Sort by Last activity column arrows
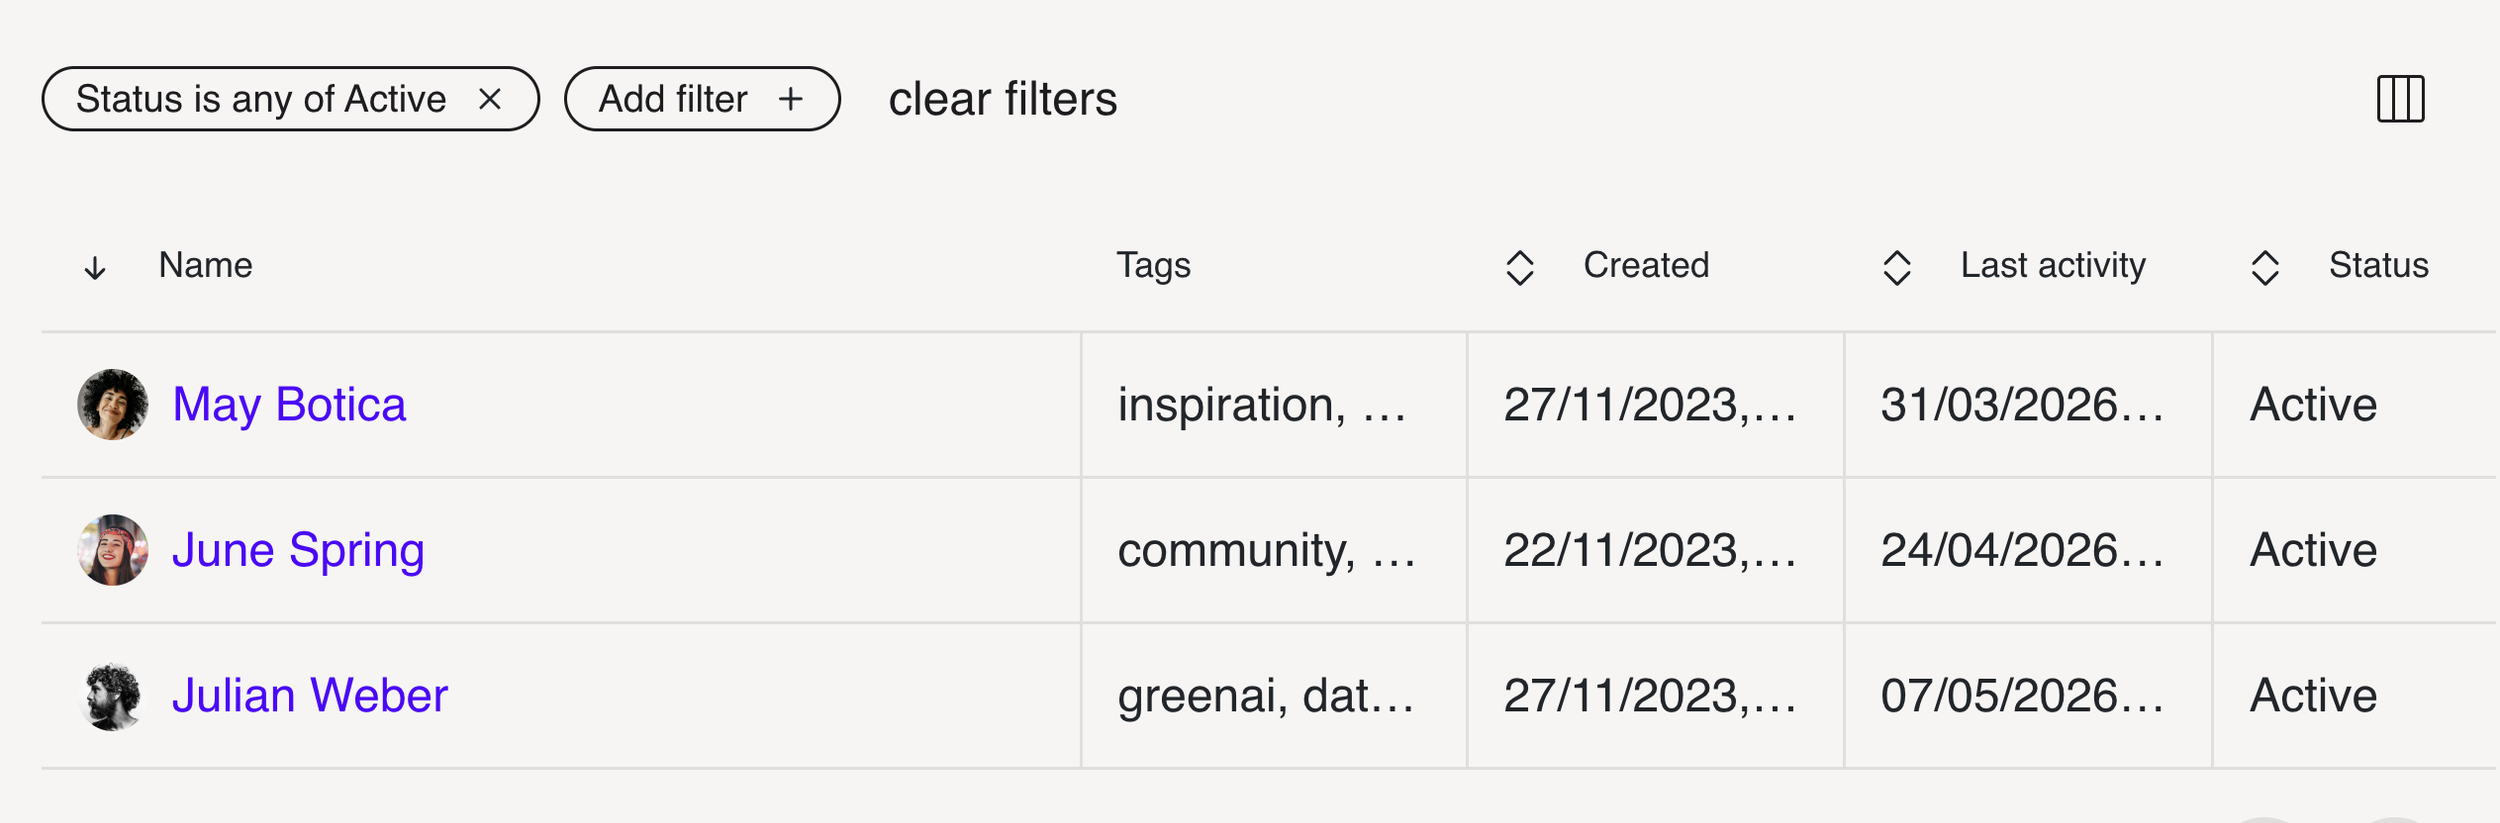 coord(1897,268)
